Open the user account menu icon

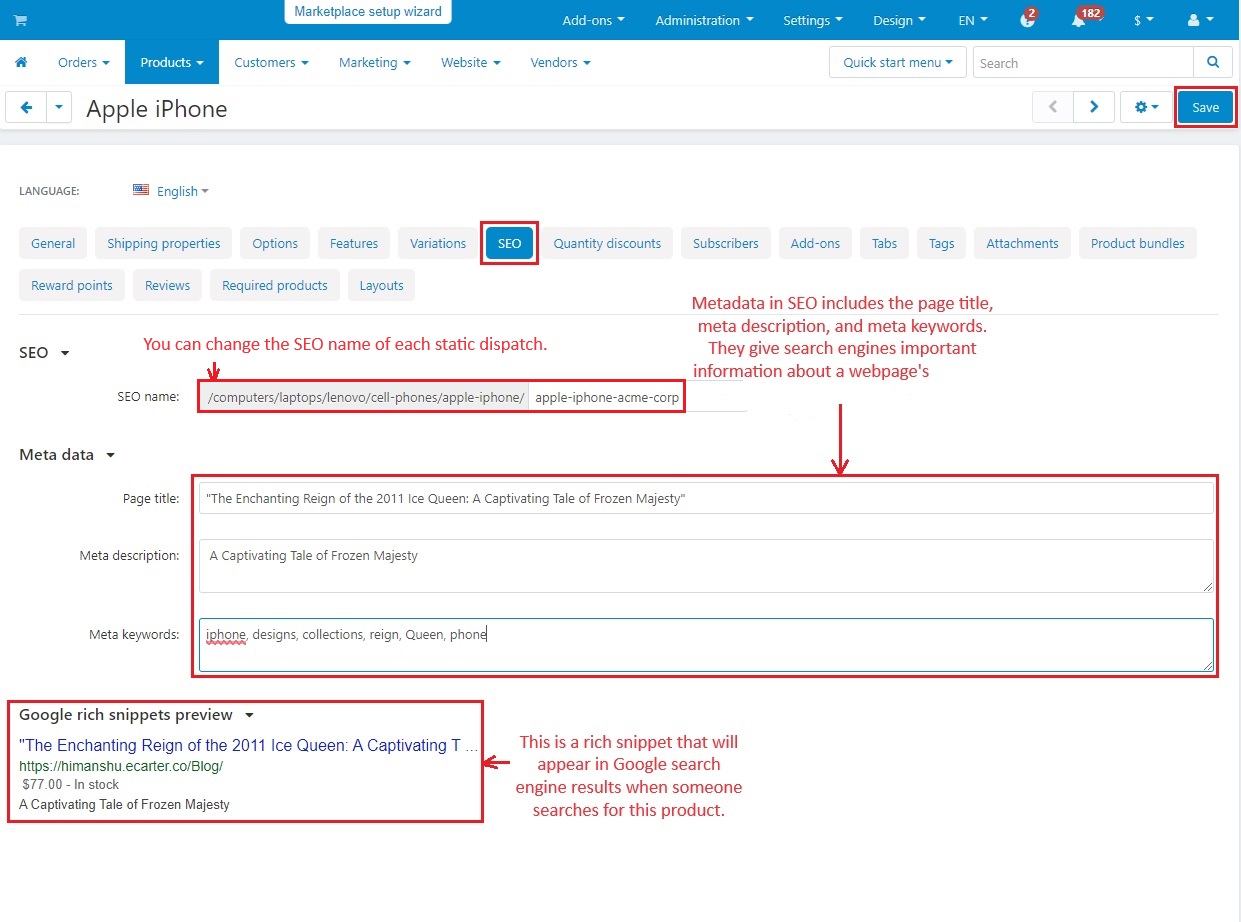point(1200,20)
